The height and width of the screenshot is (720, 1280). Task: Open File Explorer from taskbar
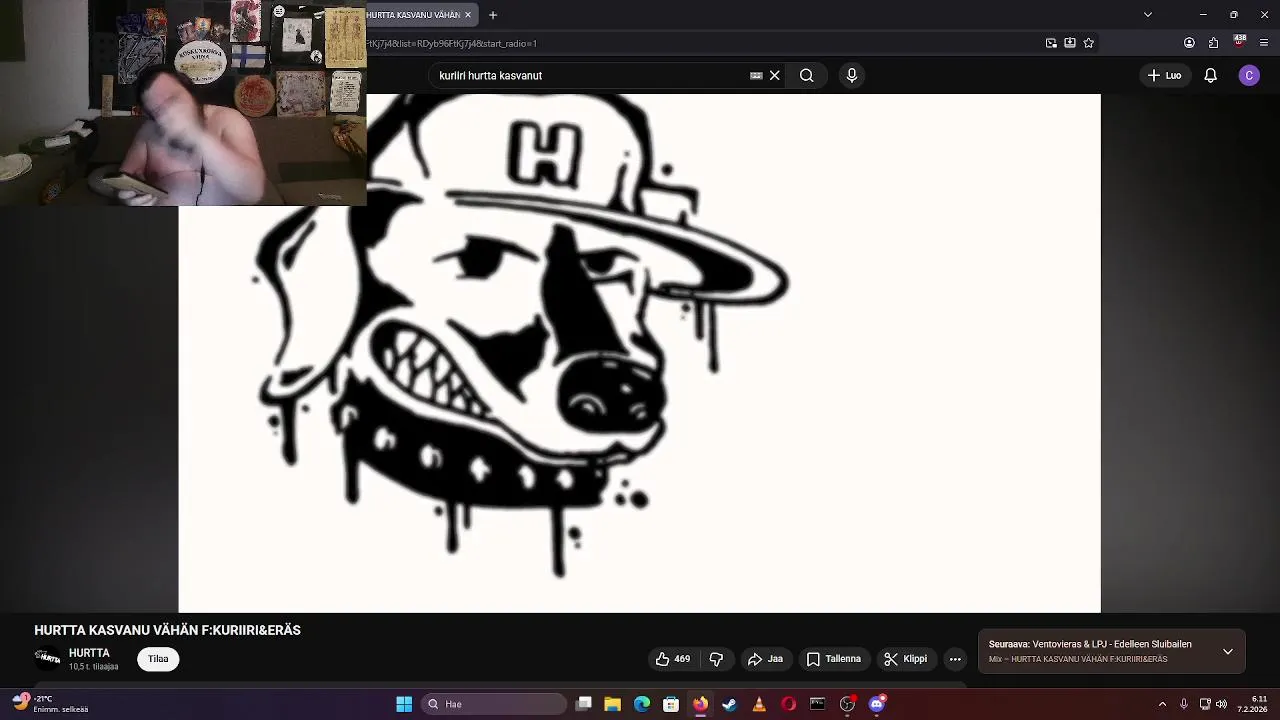(613, 704)
